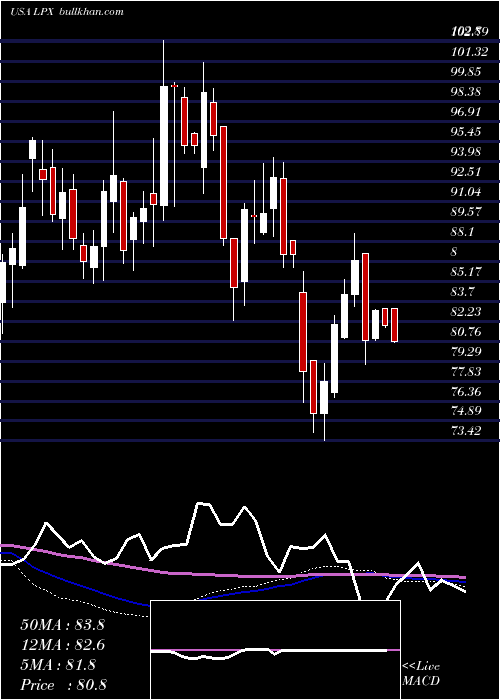Click the 88.1 price axis label
The image size is (500, 700).
(x=462, y=232)
